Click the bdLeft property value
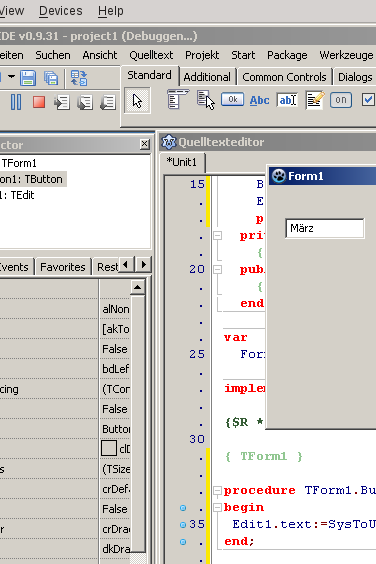The image size is (376, 564). tap(115, 369)
